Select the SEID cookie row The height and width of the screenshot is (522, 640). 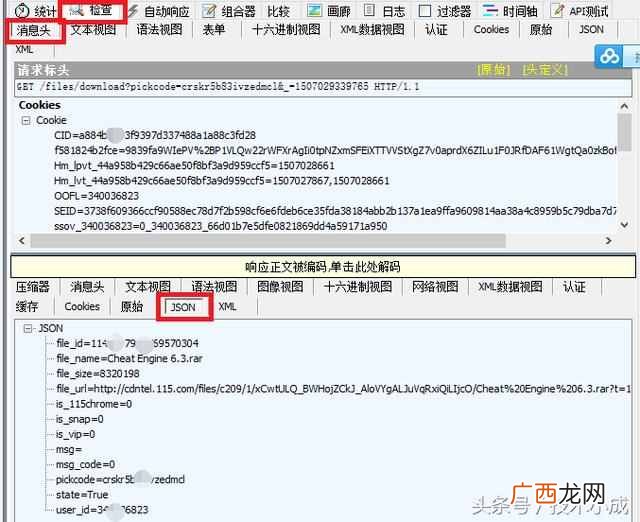pyautogui.click(x=335, y=211)
